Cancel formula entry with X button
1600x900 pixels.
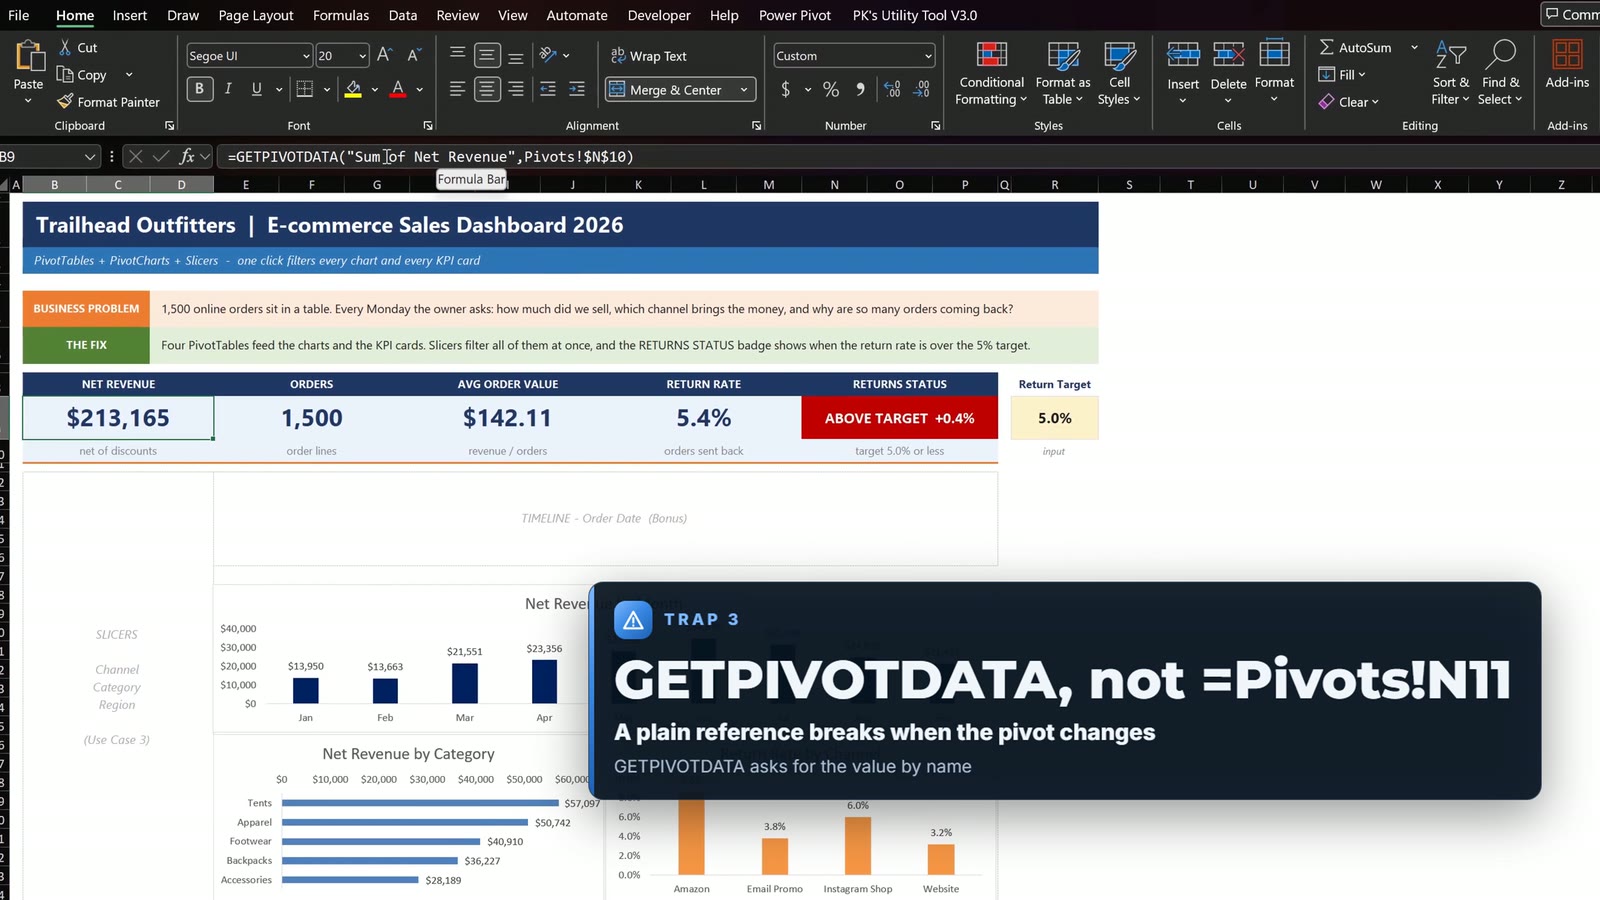point(136,156)
